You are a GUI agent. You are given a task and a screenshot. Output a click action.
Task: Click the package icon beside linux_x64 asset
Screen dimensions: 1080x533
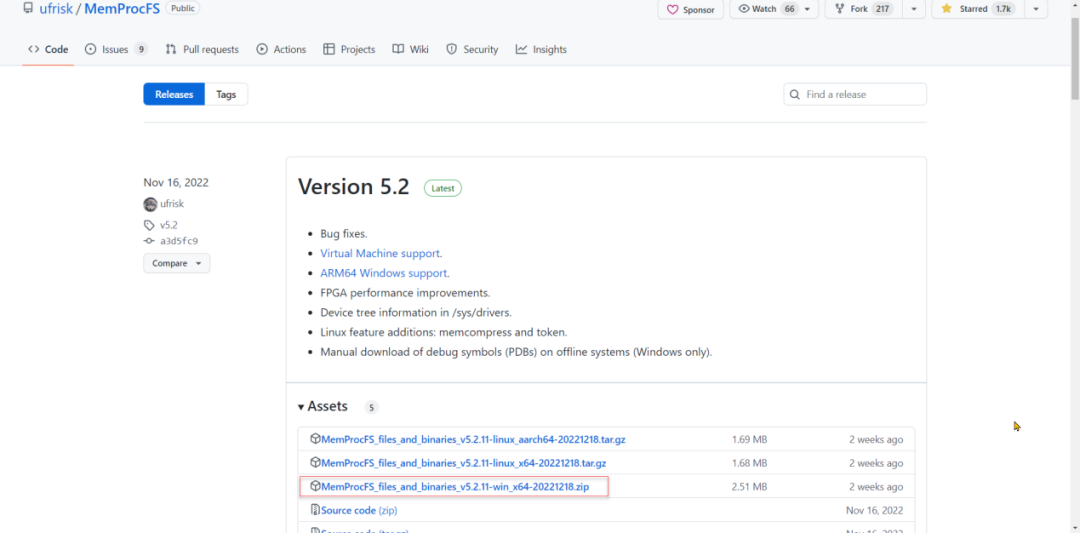coord(315,462)
